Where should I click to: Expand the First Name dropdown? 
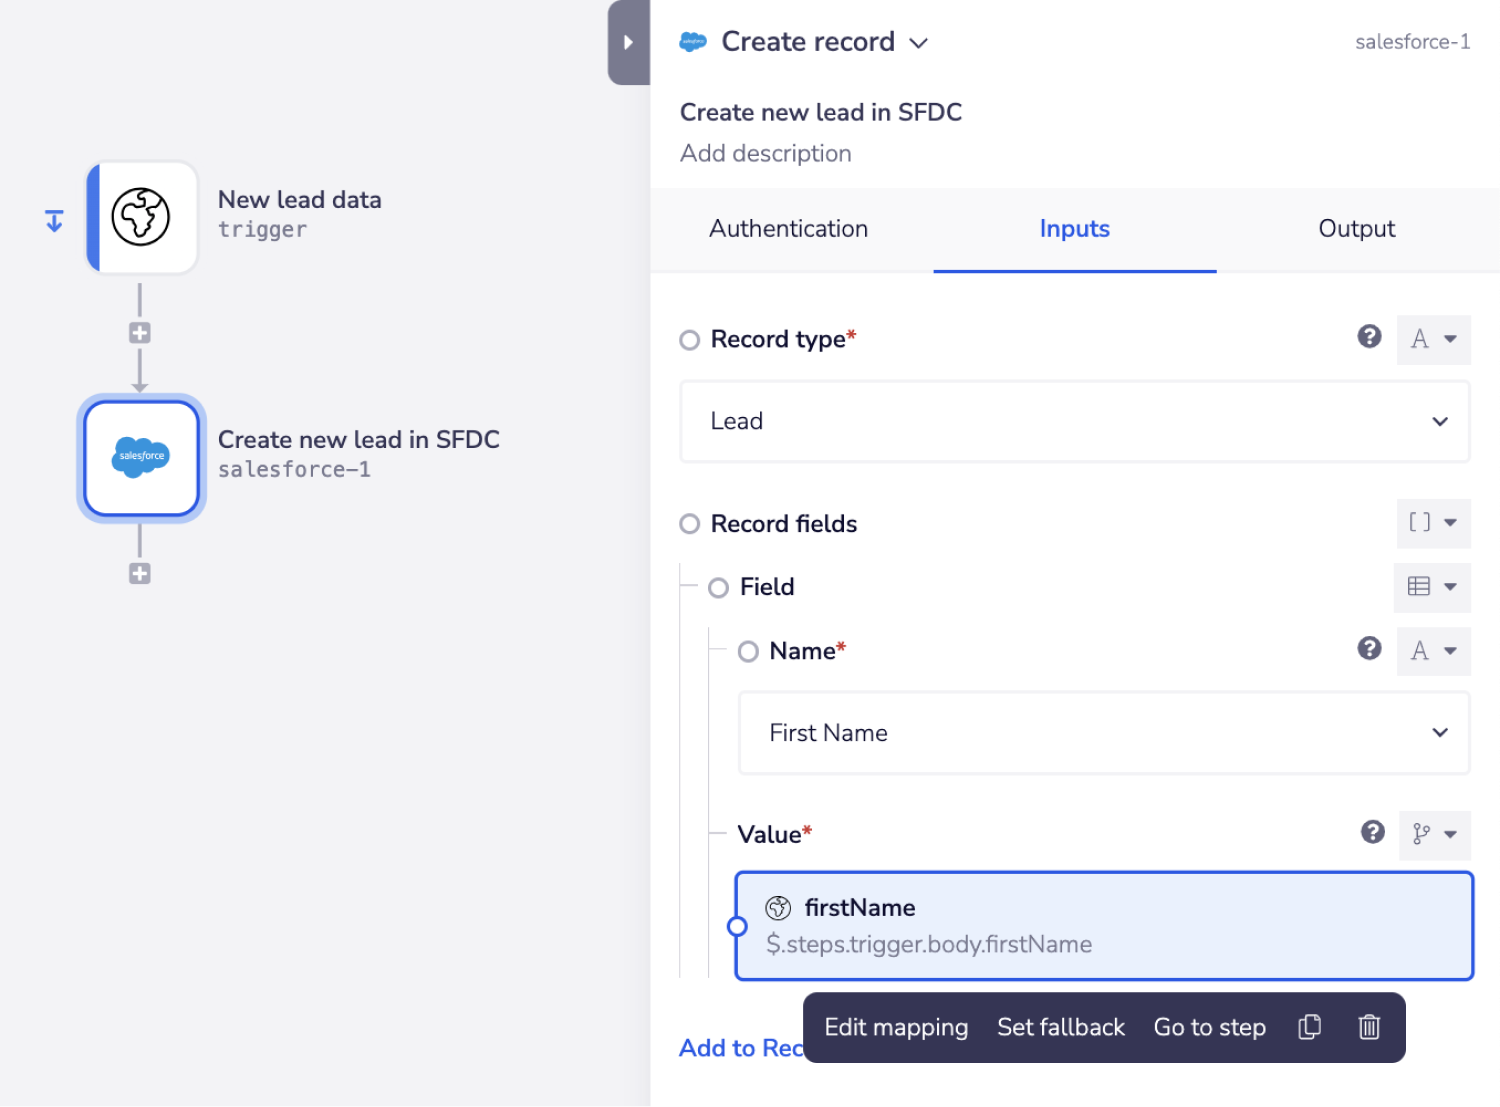click(x=1103, y=733)
